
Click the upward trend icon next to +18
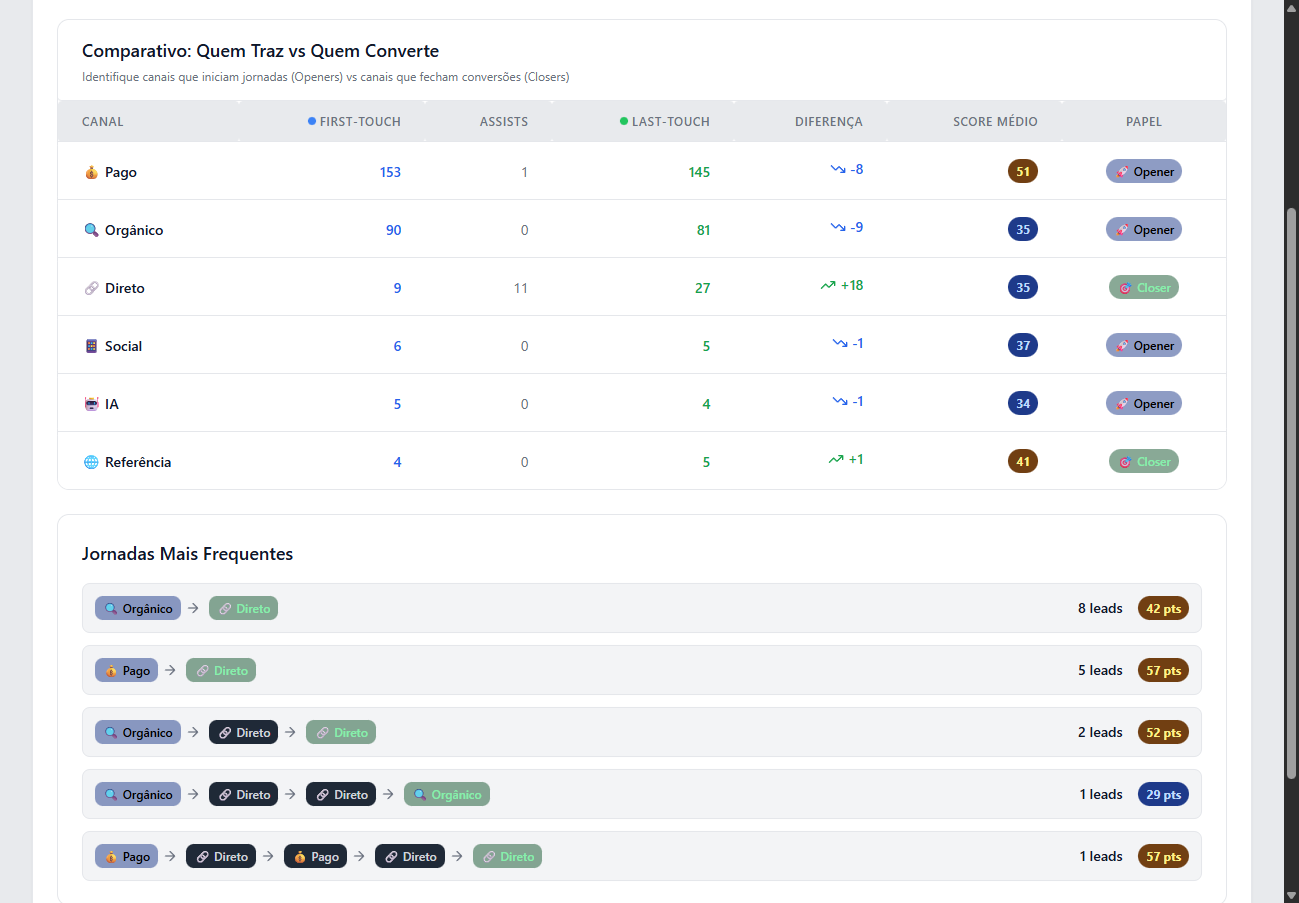coord(828,285)
